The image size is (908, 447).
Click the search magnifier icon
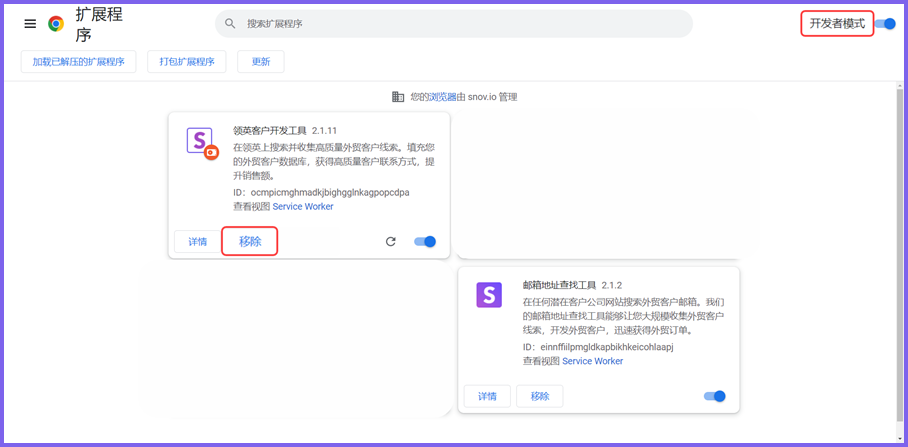pos(230,24)
